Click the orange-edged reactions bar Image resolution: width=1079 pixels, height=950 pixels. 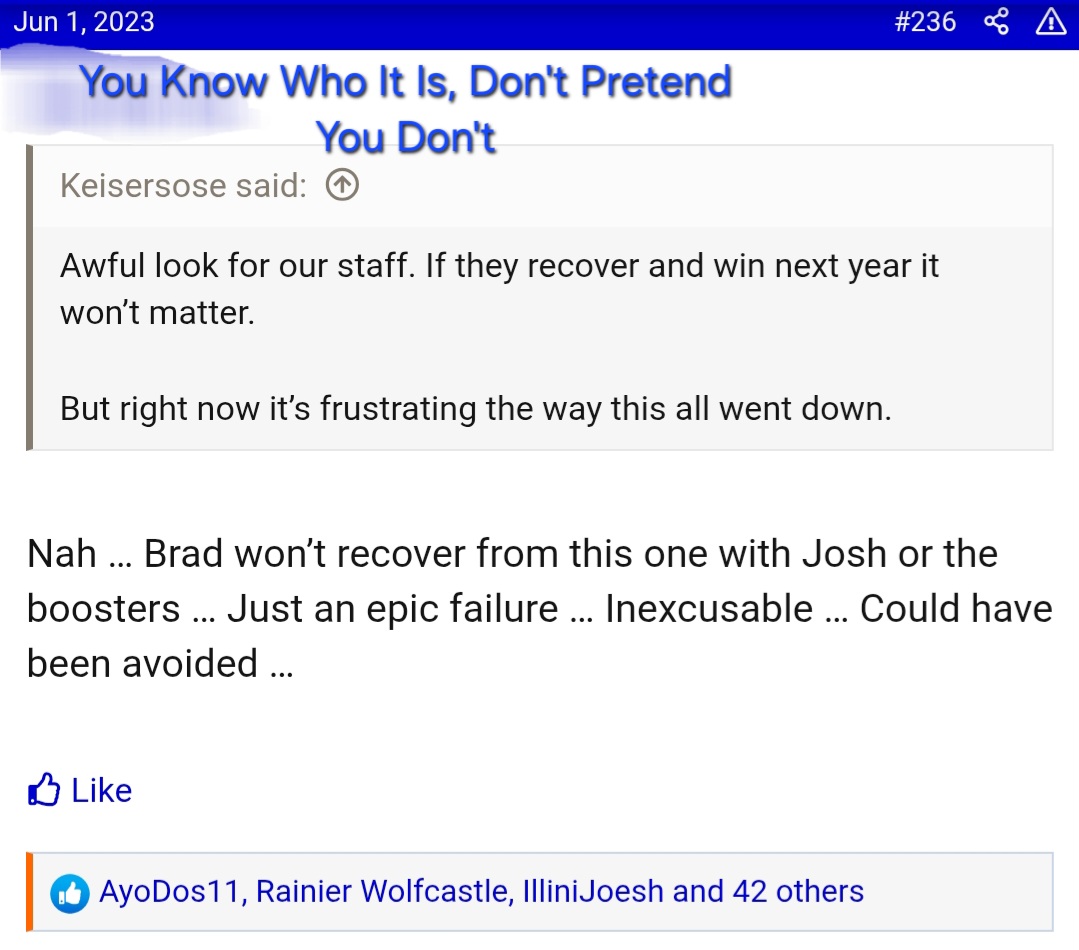coord(540,892)
